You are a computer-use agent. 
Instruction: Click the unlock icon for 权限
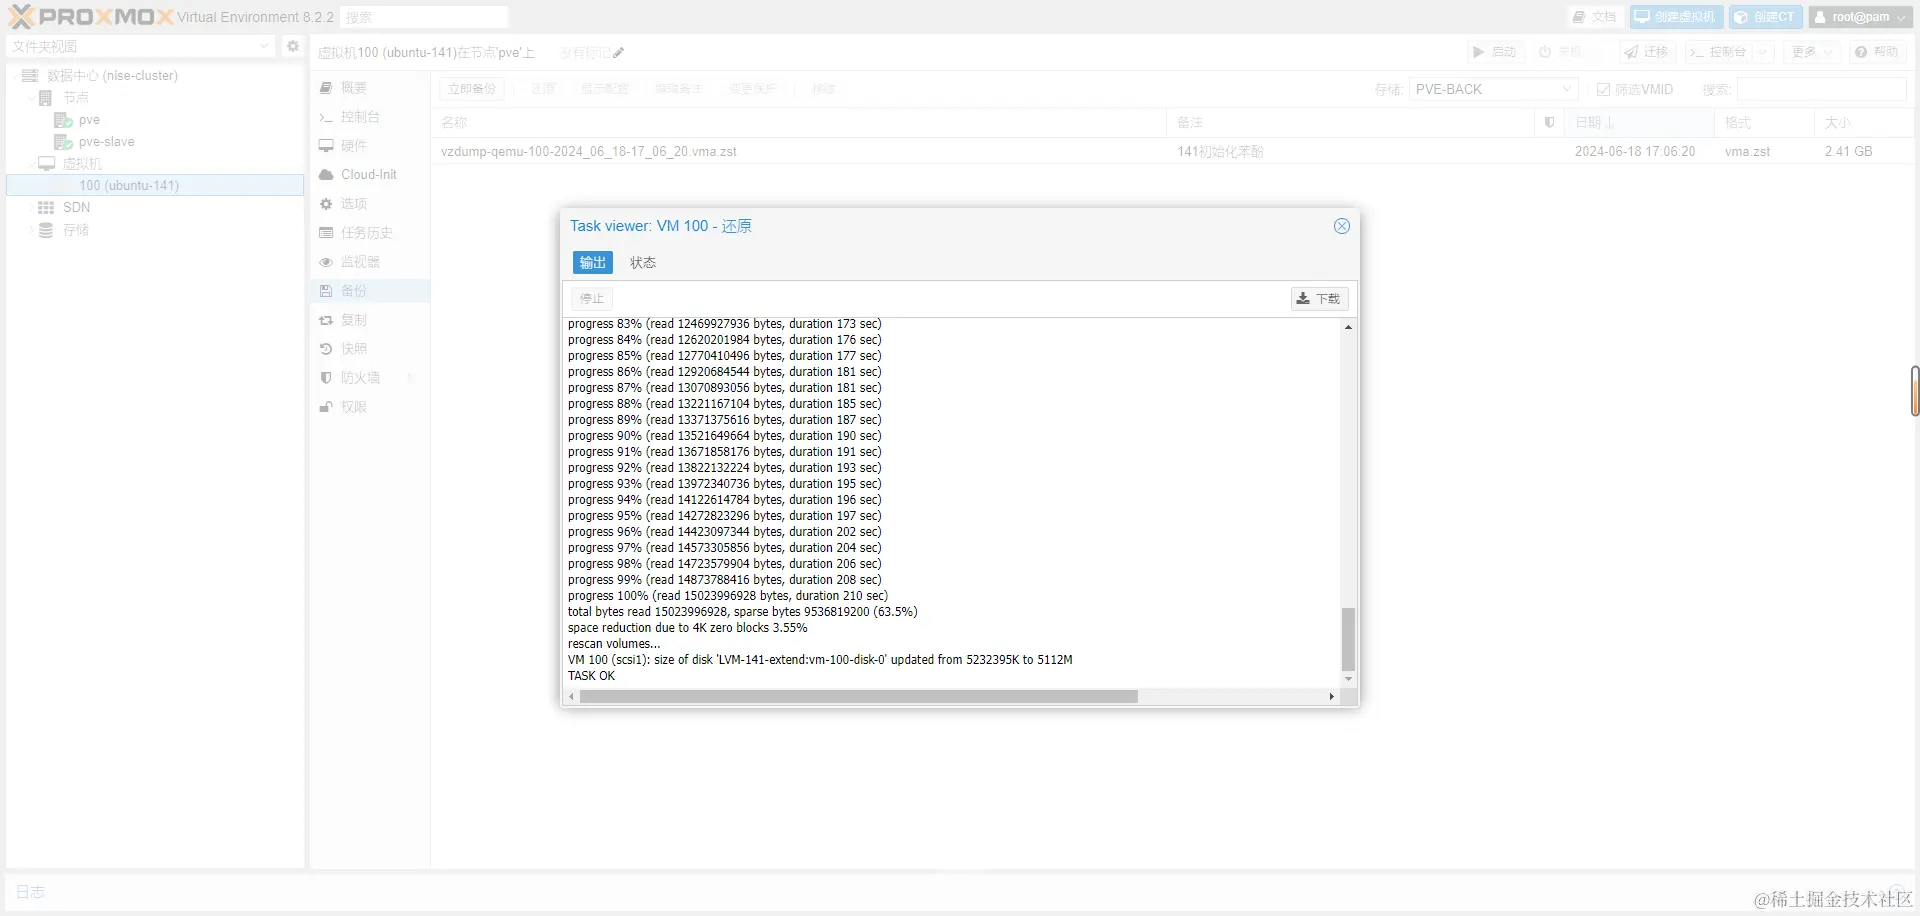(x=326, y=407)
